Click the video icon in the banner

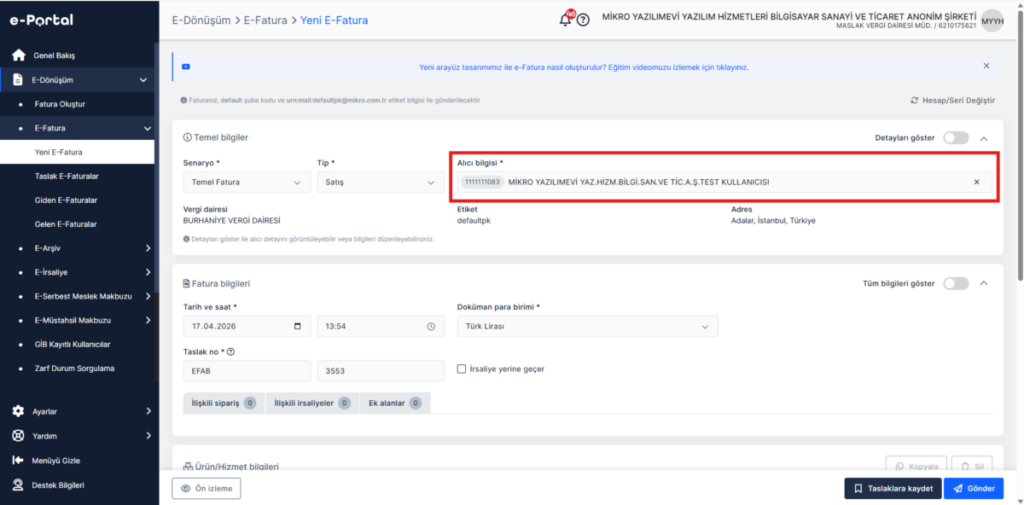pyautogui.click(x=186, y=67)
